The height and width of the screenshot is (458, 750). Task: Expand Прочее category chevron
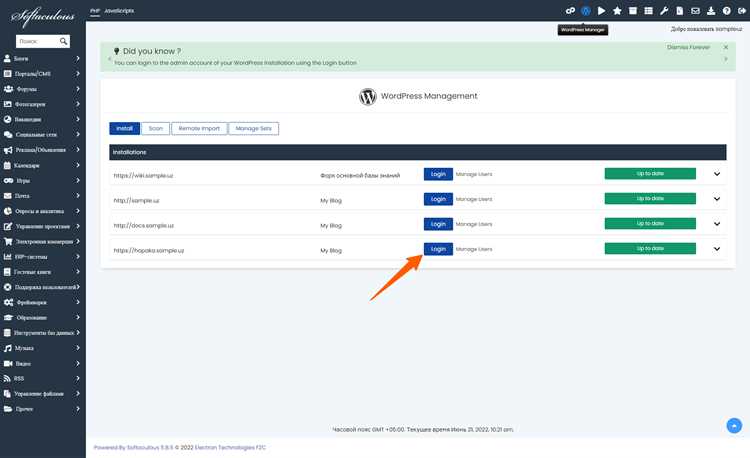pyautogui.click(x=77, y=409)
